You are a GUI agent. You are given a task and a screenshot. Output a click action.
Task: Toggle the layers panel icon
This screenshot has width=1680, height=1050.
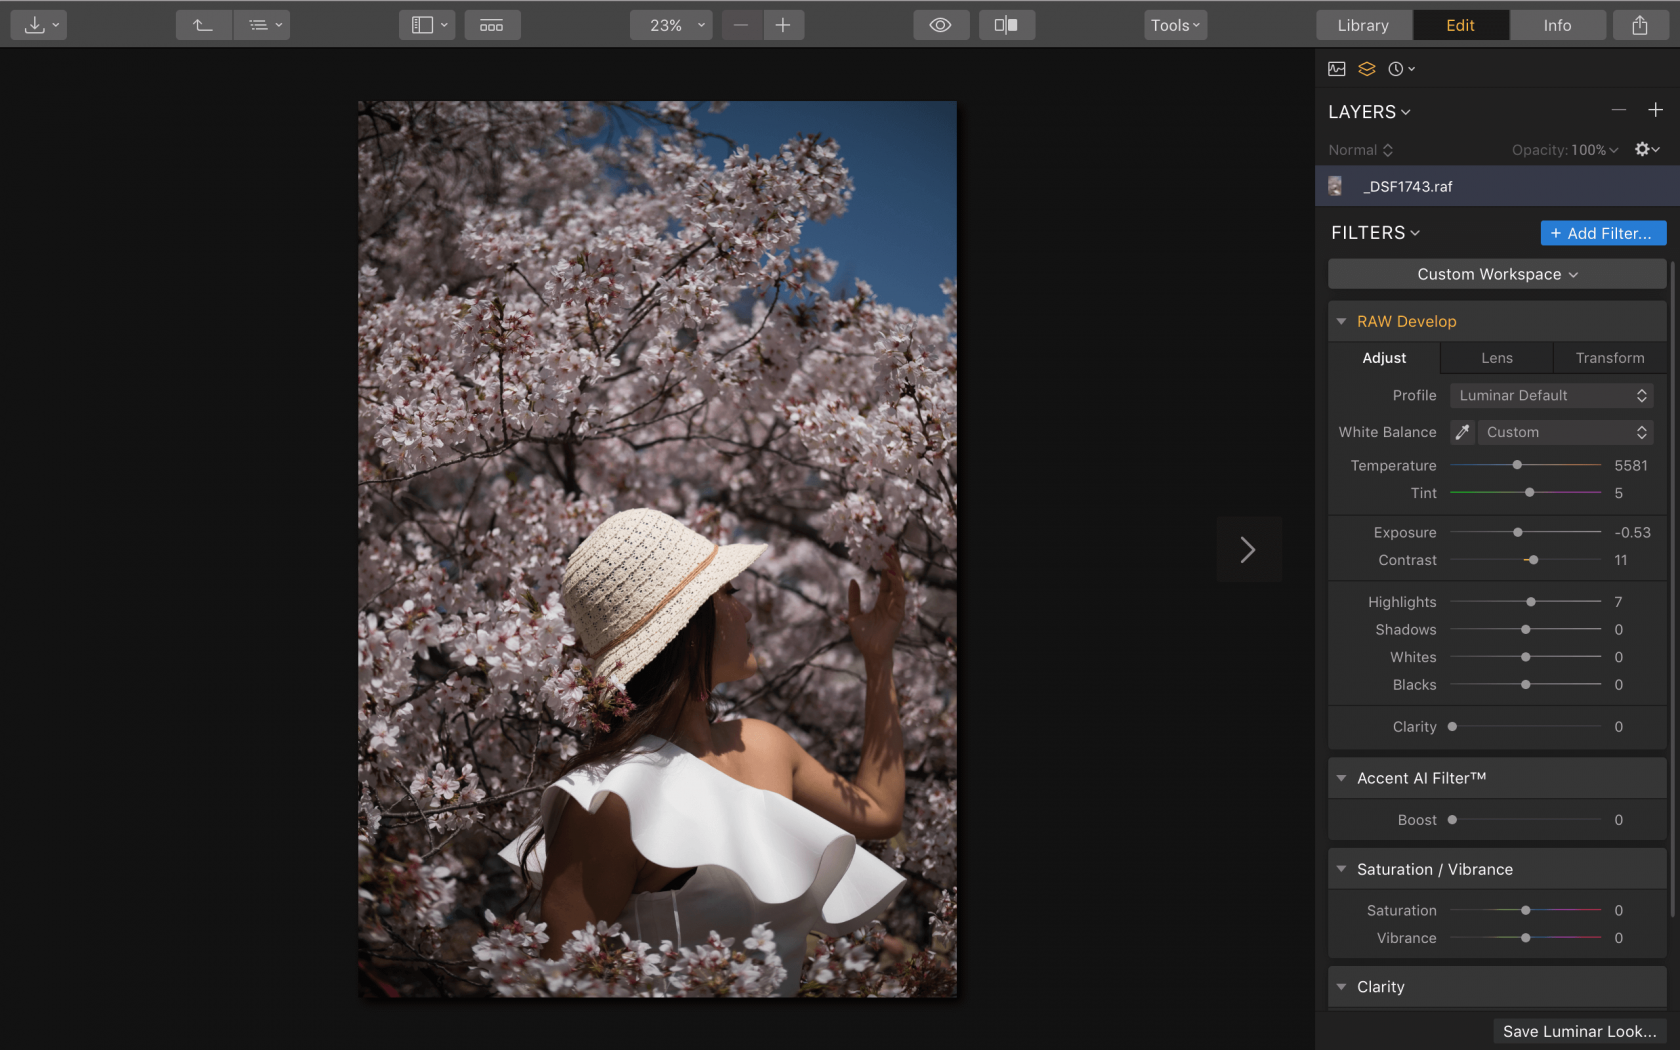pos(1367,69)
